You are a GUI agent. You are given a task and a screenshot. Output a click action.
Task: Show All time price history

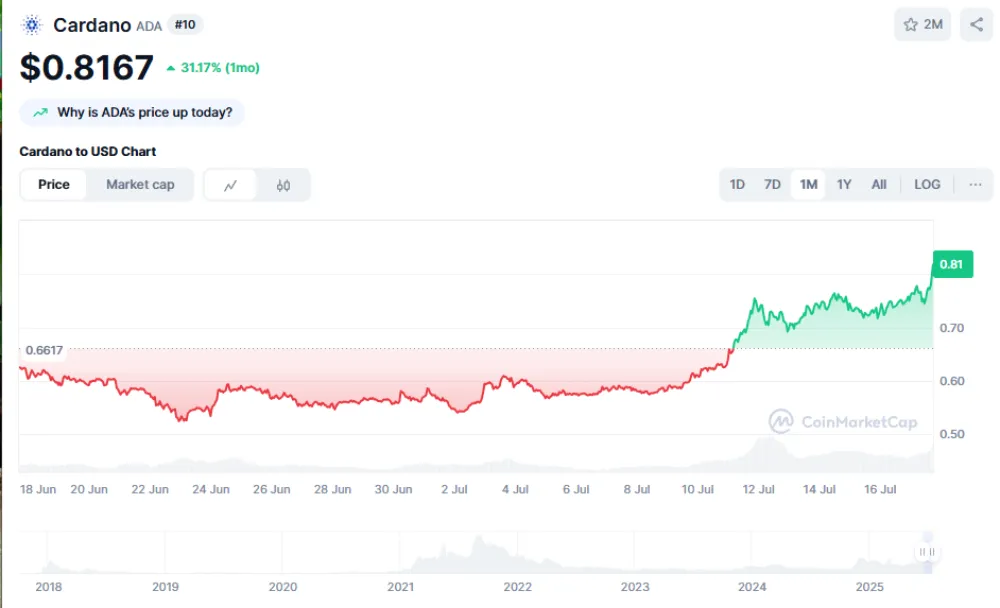click(x=879, y=185)
